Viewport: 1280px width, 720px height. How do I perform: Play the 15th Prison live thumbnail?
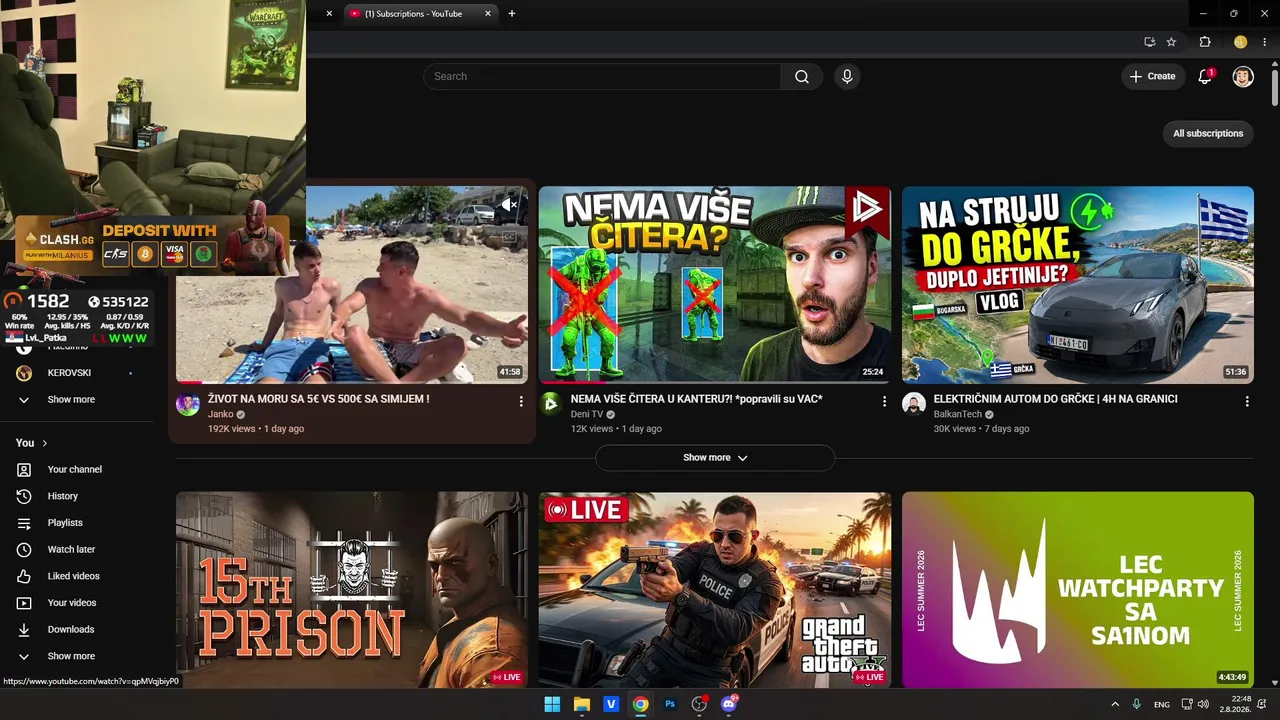[x=352, y=589]
